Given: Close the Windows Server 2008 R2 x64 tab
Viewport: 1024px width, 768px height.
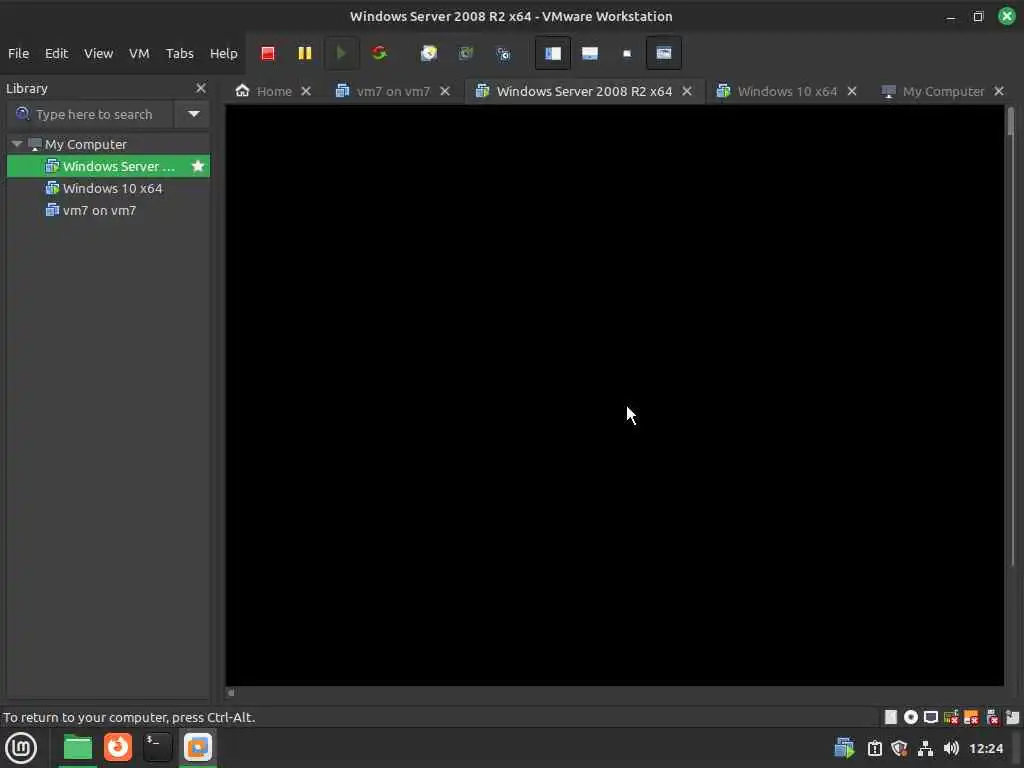Looking at the screenshot, I should click(687, 91).
